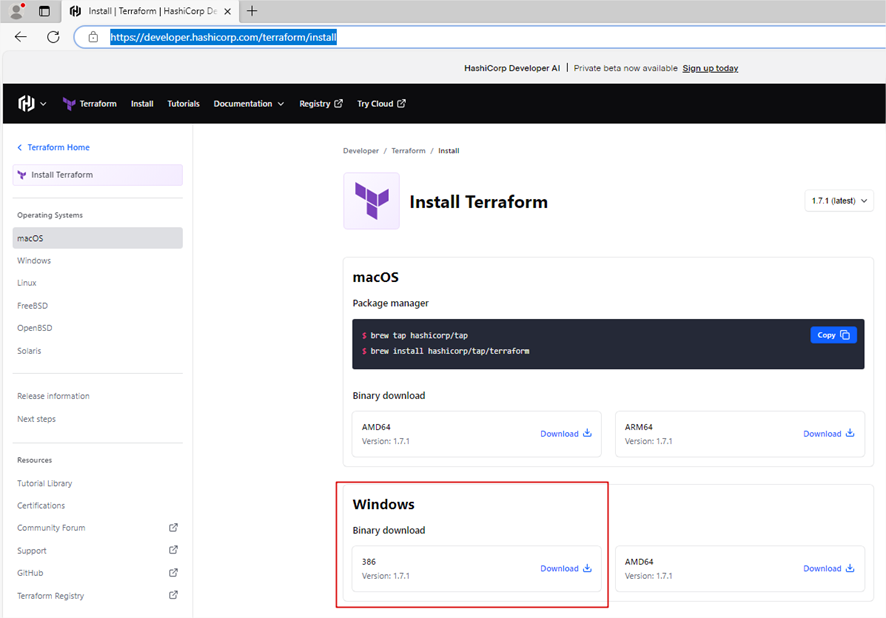Go back to the previous page
886x618 pixels.
[x=21, y=37]
